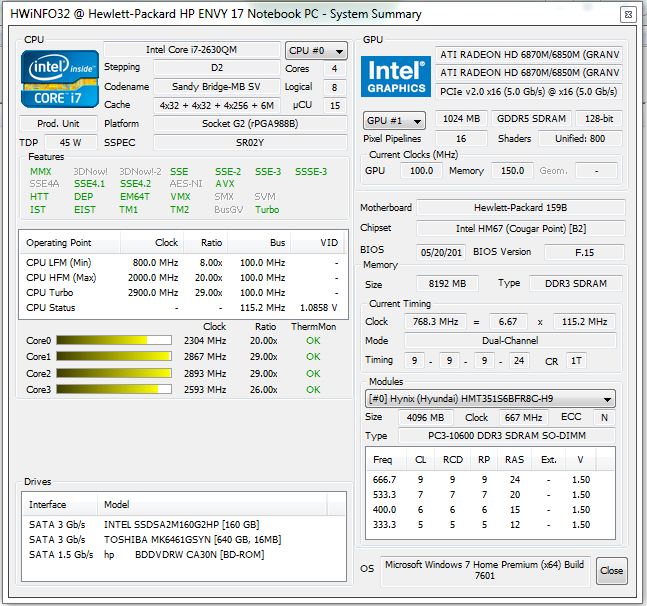The width and height of the screenshot is (647, 606).
Task: Click the SR02Y SSPEC field
Action: coord(250,142)
